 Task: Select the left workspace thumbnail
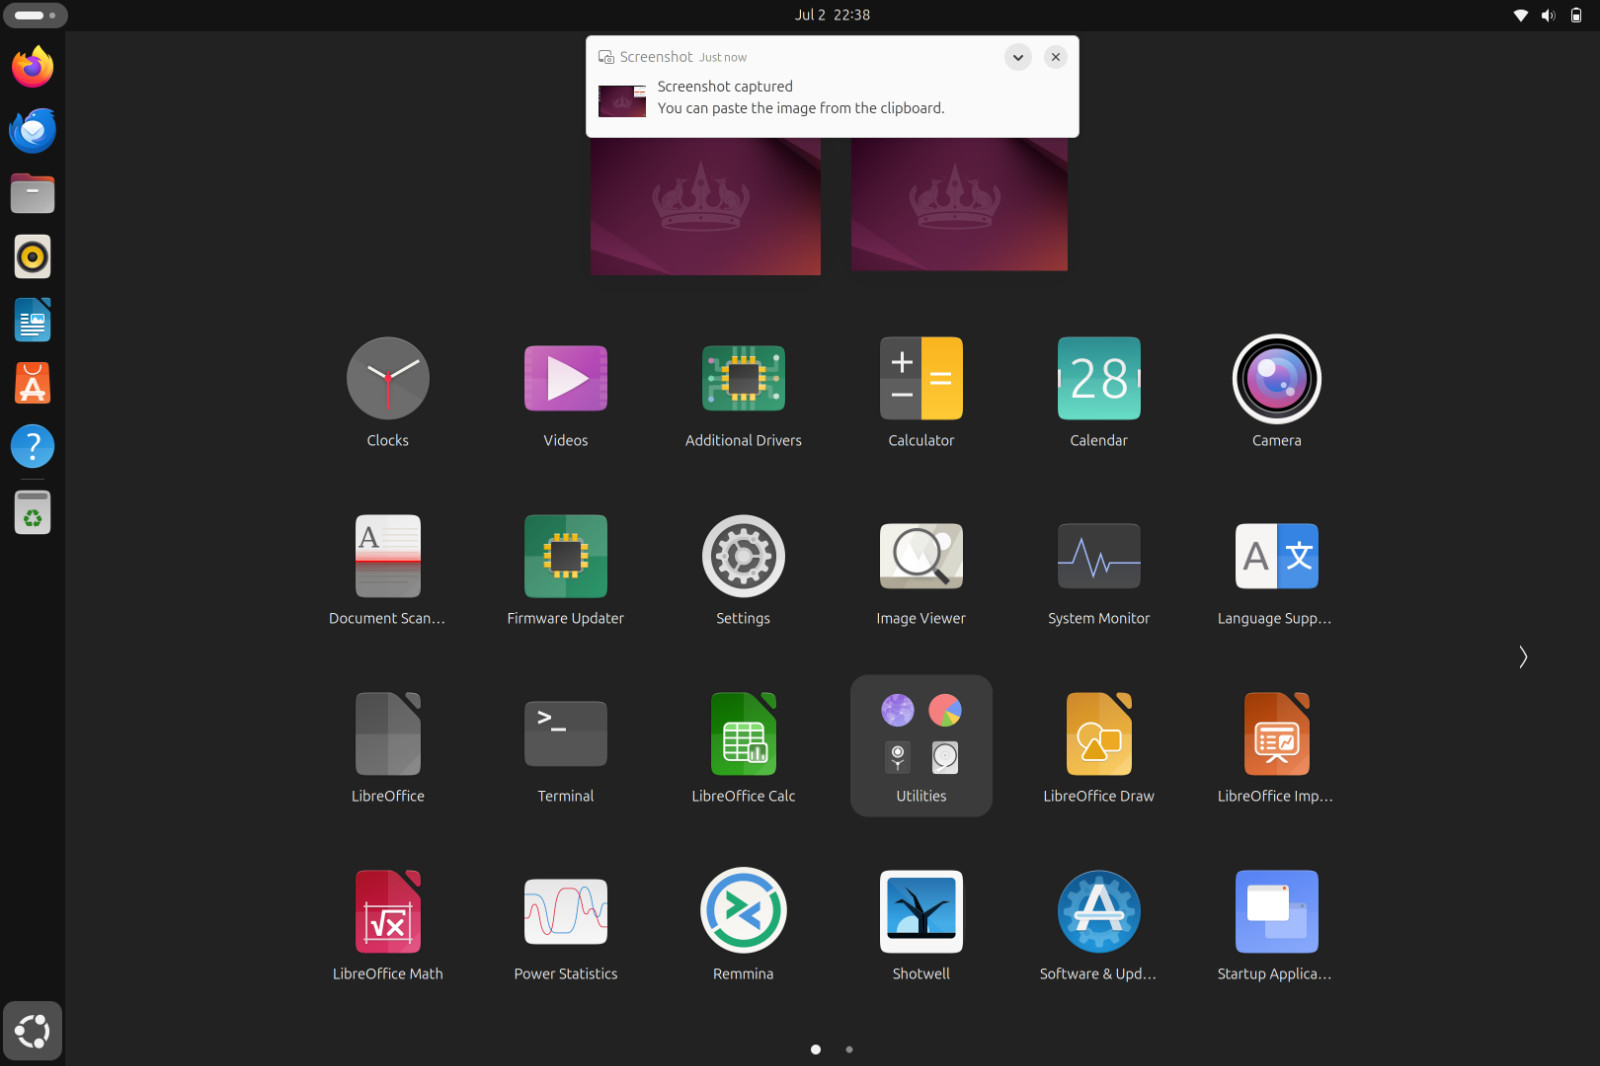click(705, 206)
